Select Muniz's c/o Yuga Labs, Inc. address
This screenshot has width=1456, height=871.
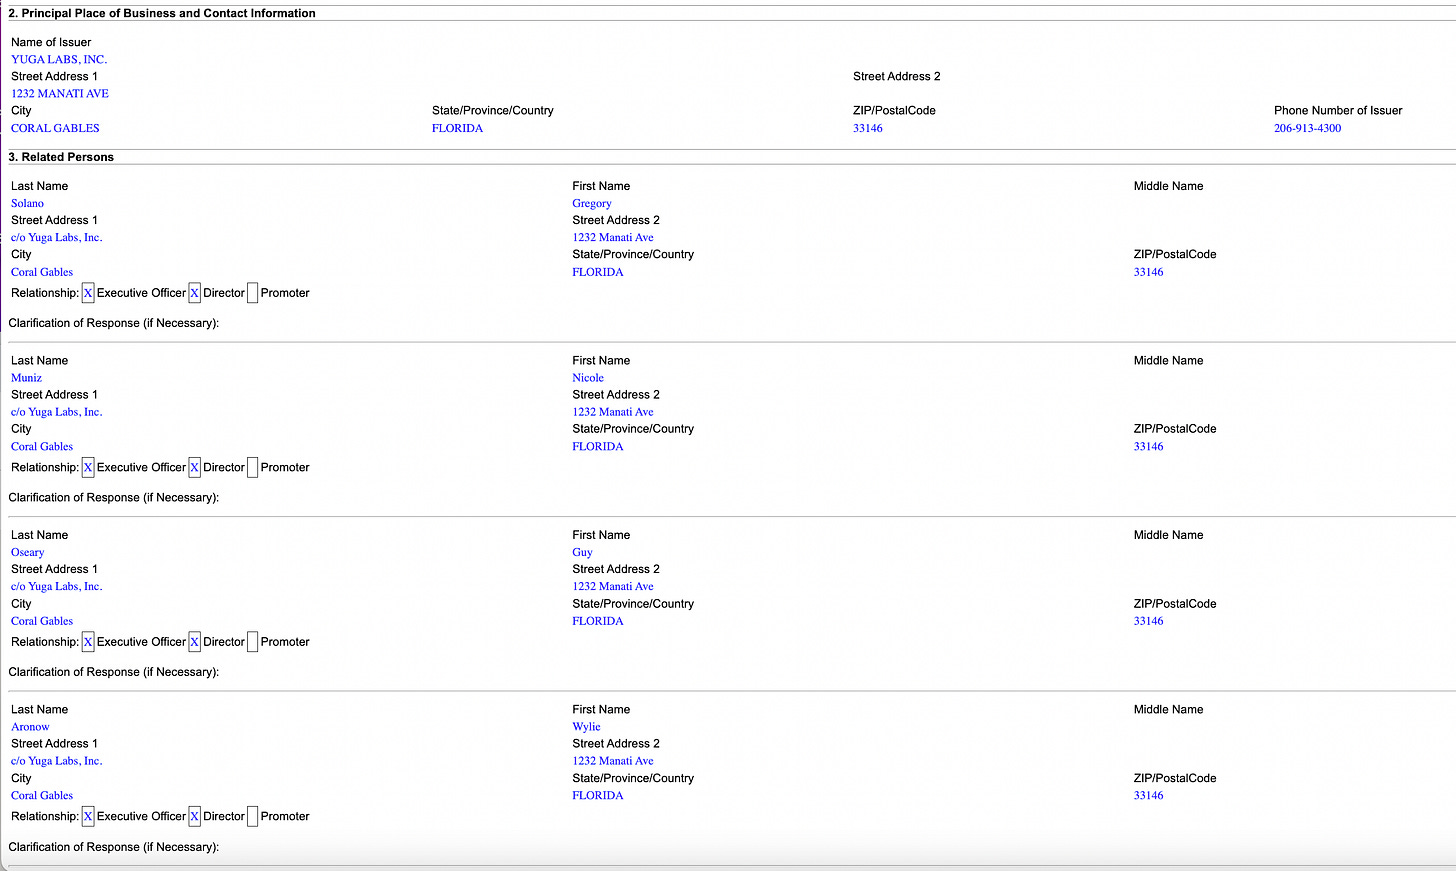[57, 412]
